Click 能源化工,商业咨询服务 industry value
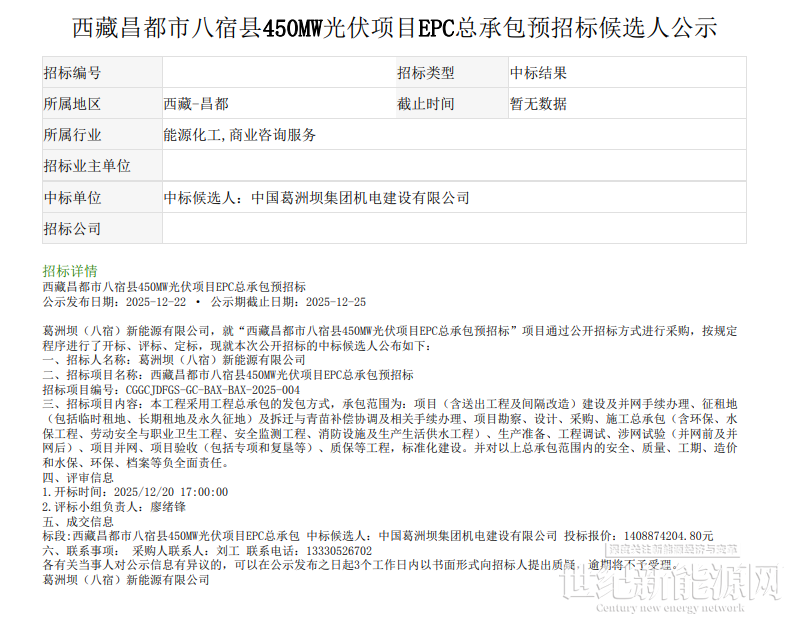The image size is (790, 618). point(240,135)
